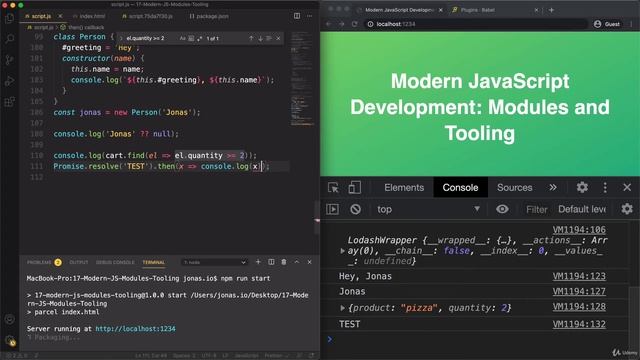640x360 pixels.
Task: Toggle Match Case in find widget
Action: [x=182, y=38]
